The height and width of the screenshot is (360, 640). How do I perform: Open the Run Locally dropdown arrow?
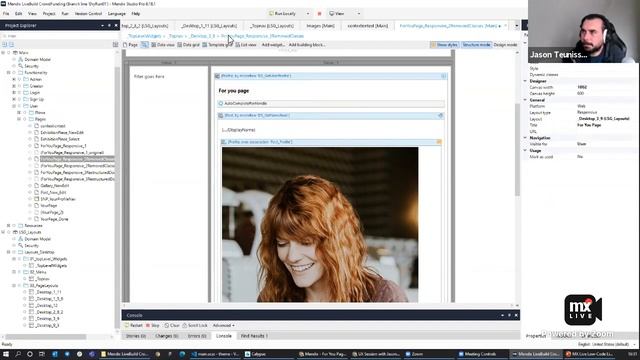point(308,13)
